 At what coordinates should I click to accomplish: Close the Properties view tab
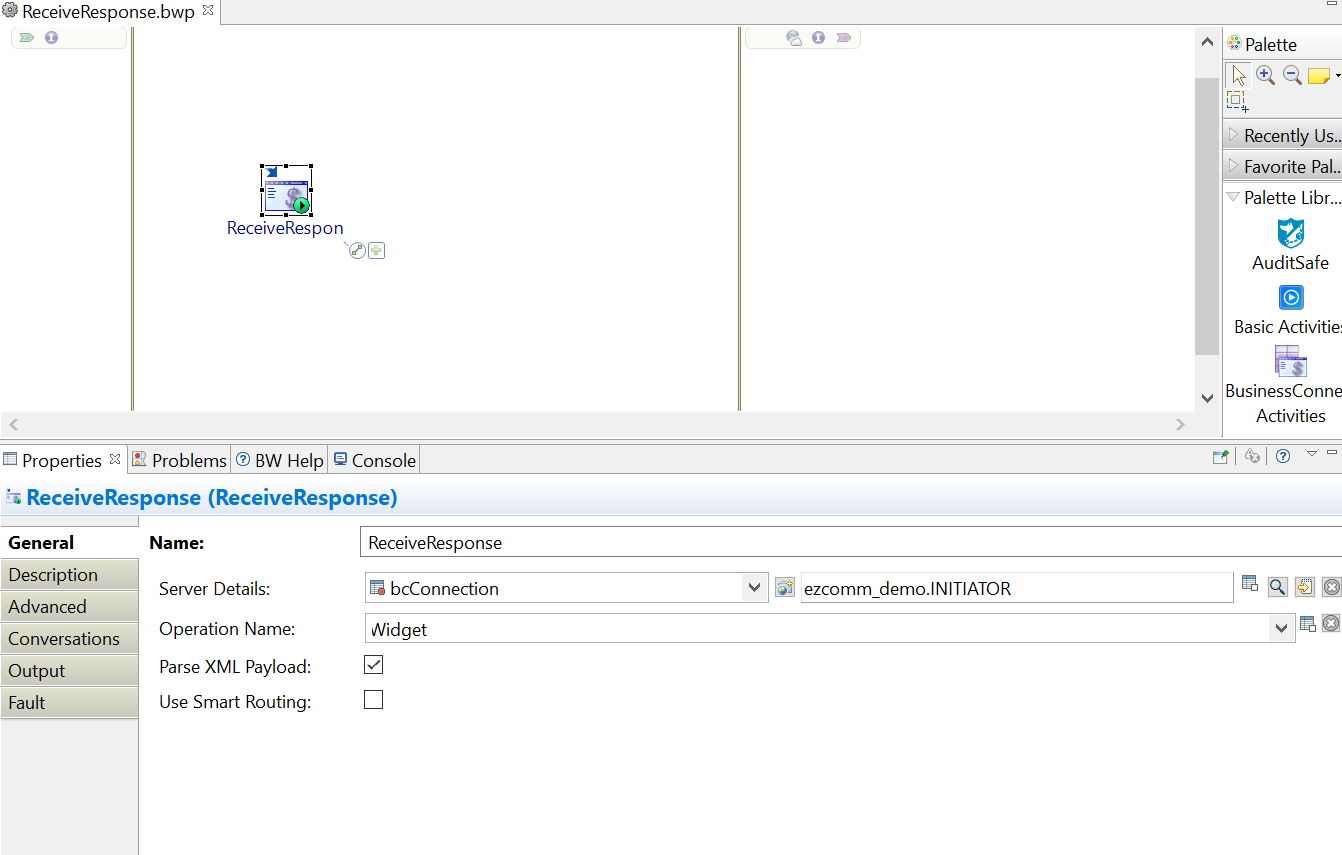(115, 459)
